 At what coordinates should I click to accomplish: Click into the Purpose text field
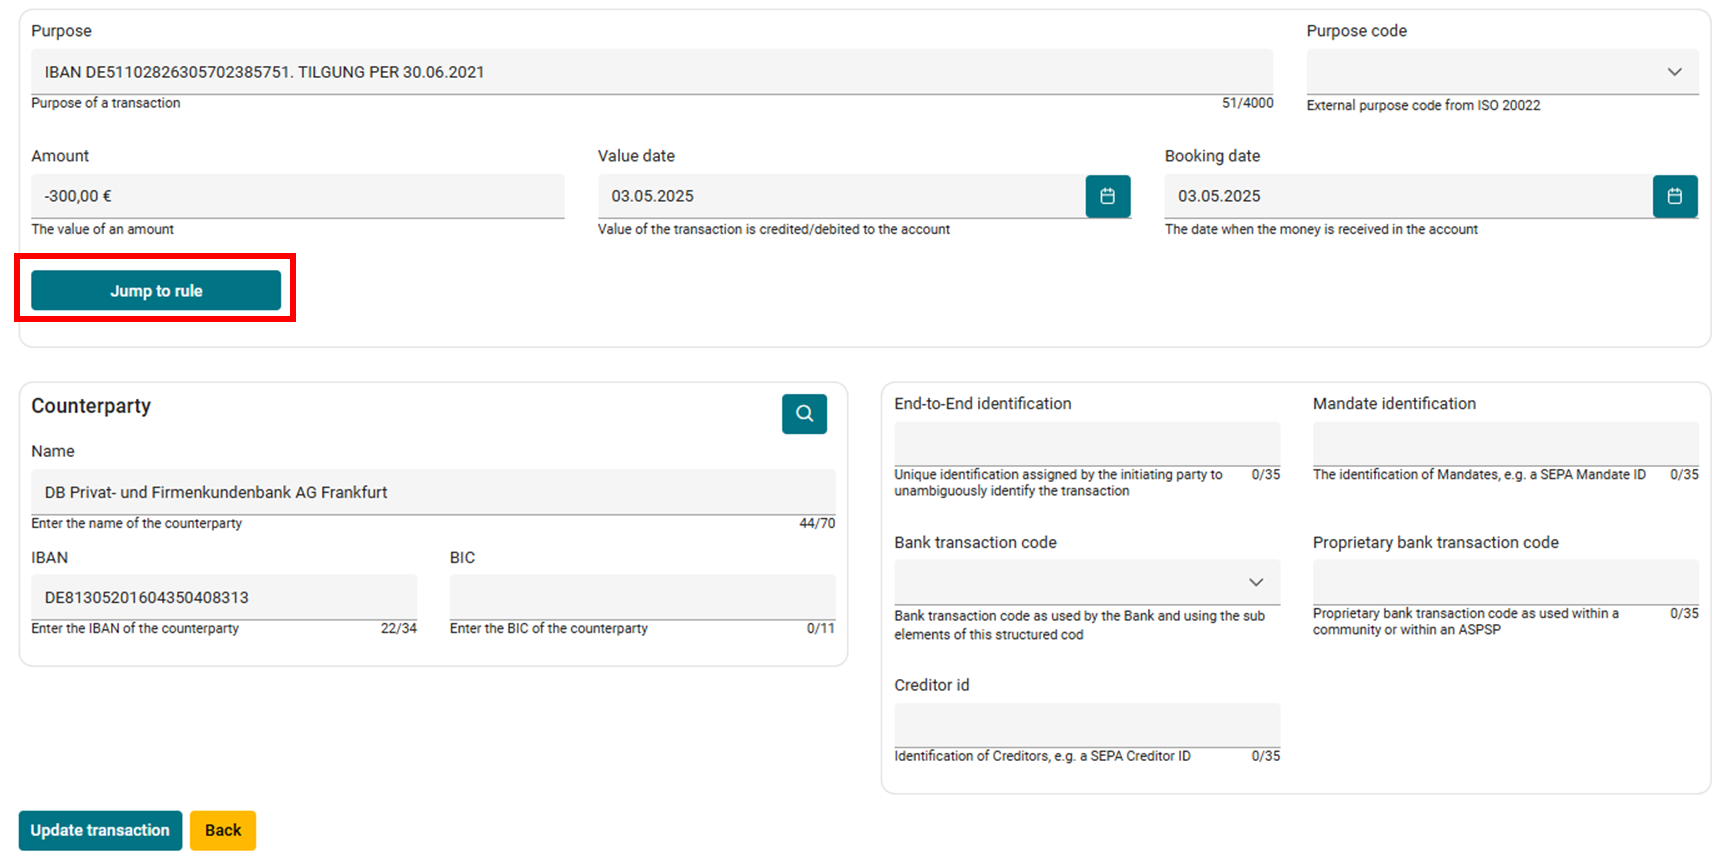pyautogui.click(x=650, y=72)
